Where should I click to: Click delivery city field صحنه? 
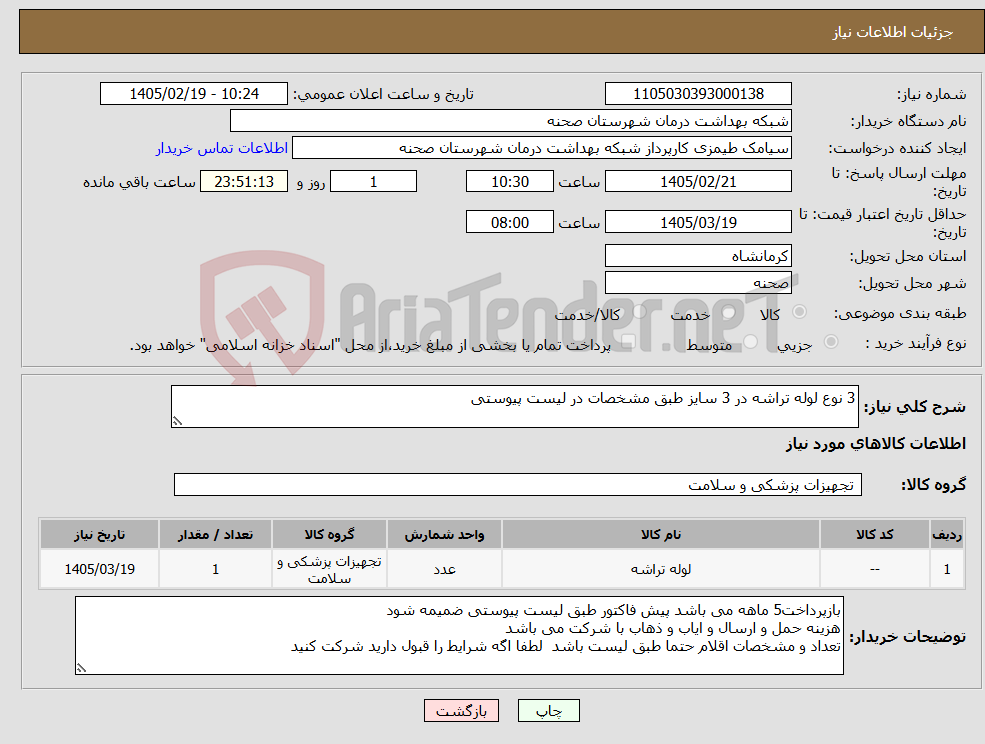[x=698, y=283]
